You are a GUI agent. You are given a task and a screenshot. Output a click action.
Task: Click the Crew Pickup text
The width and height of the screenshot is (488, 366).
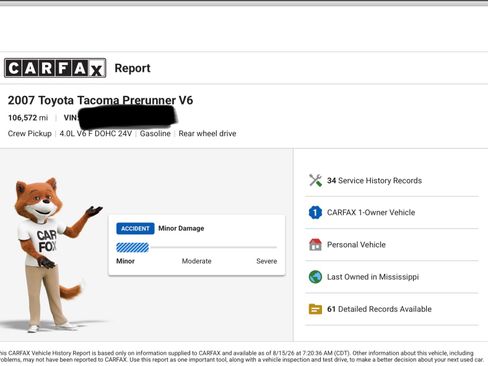point(30,133)
